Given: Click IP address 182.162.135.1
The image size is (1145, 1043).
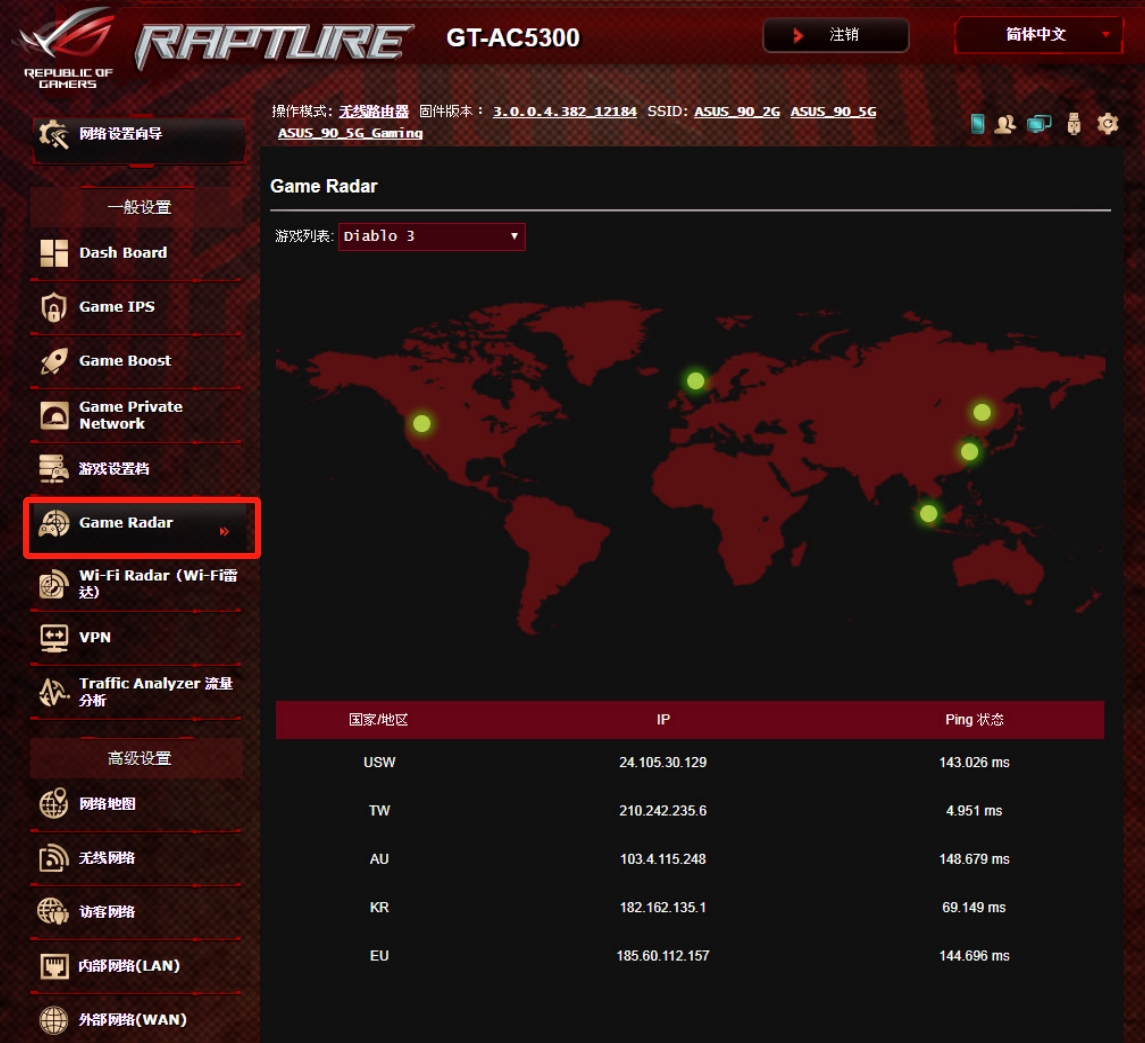Looking at the screenshot, I should click(663, 907).
